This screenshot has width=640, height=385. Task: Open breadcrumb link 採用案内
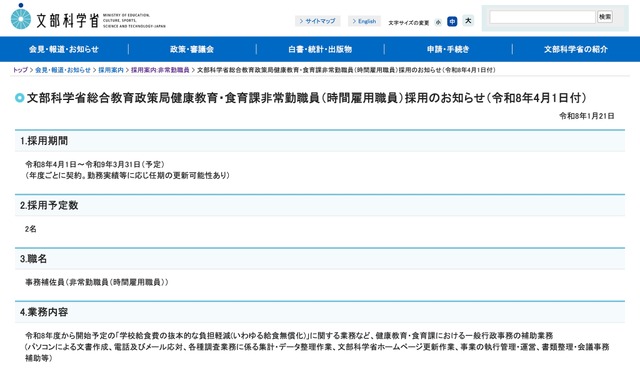(111, 70)
